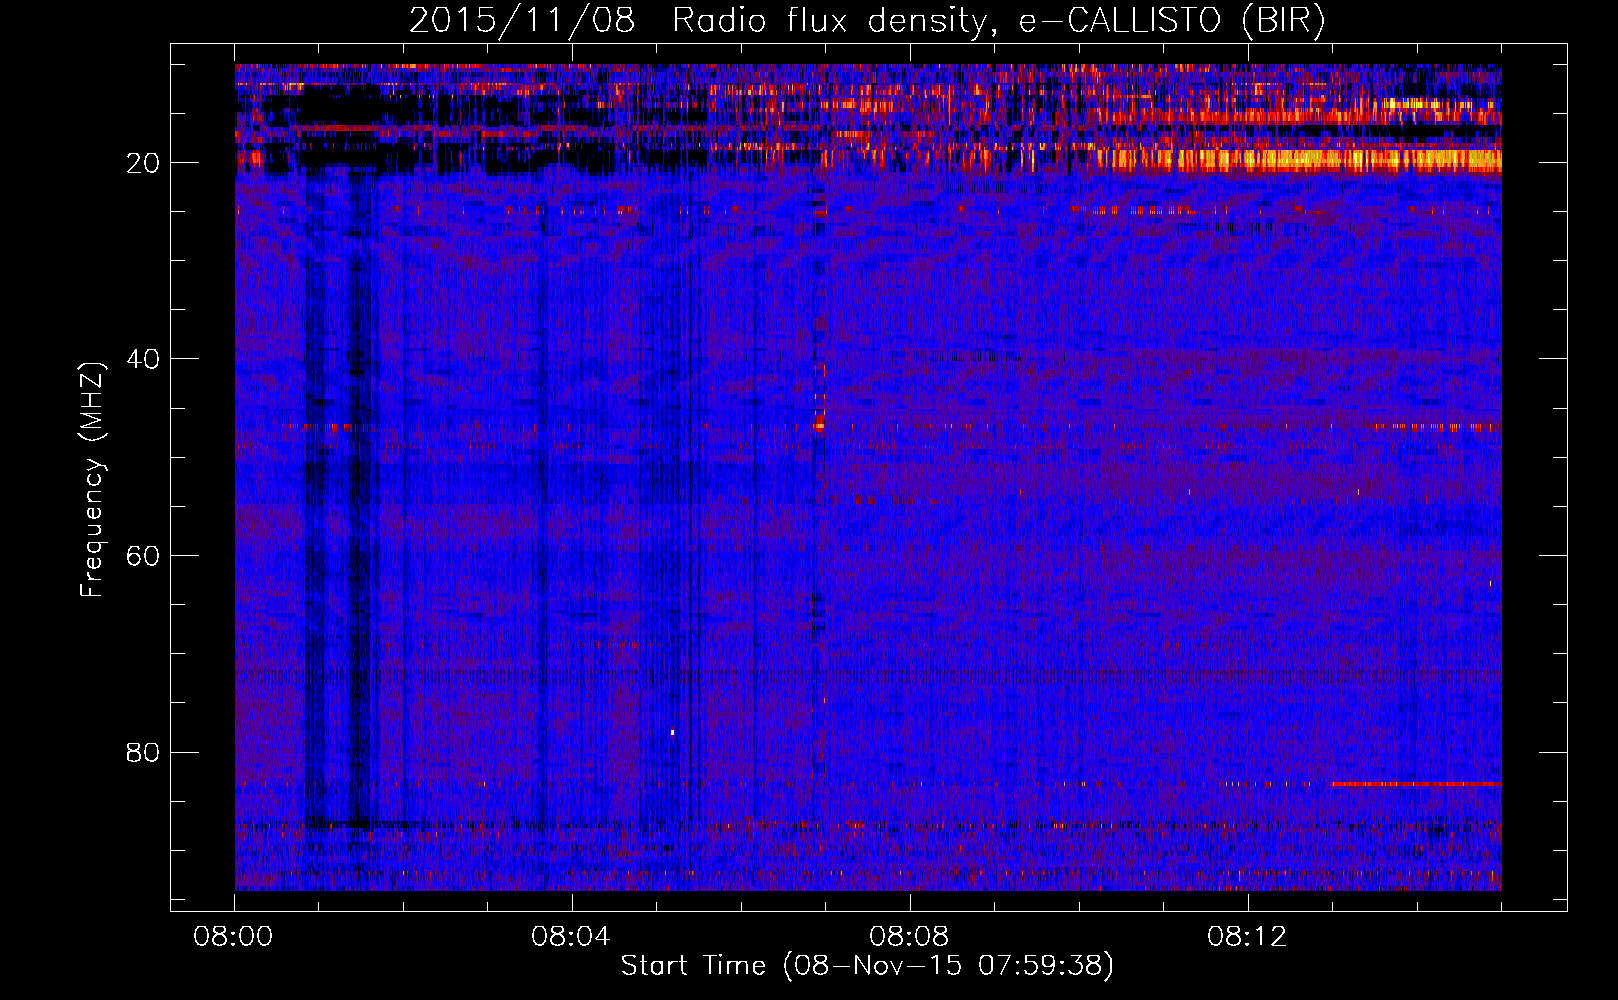The width and height of the screenshot is (1618, 1000).
Task: Click the '08:08' time tick label
Action: (909, 937)
